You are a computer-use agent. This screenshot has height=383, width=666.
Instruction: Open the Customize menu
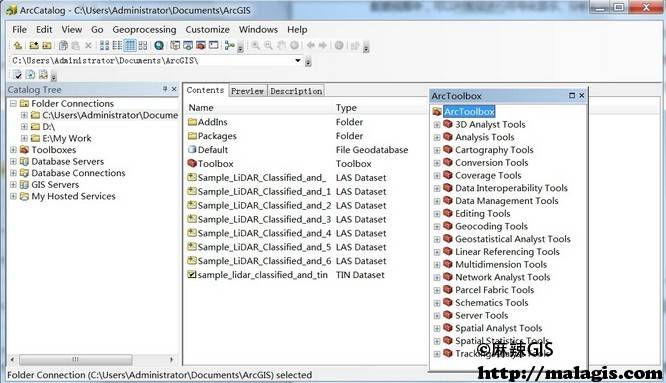[x=207, y=30]
